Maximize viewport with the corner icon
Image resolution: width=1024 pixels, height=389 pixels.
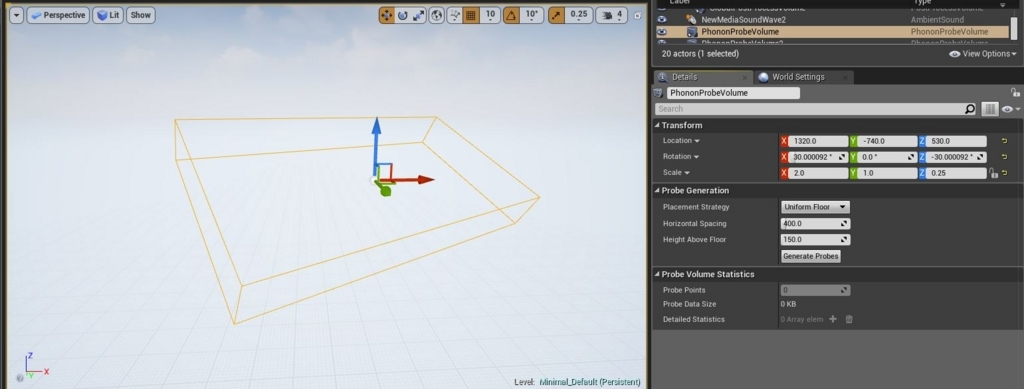click(637, 15)
